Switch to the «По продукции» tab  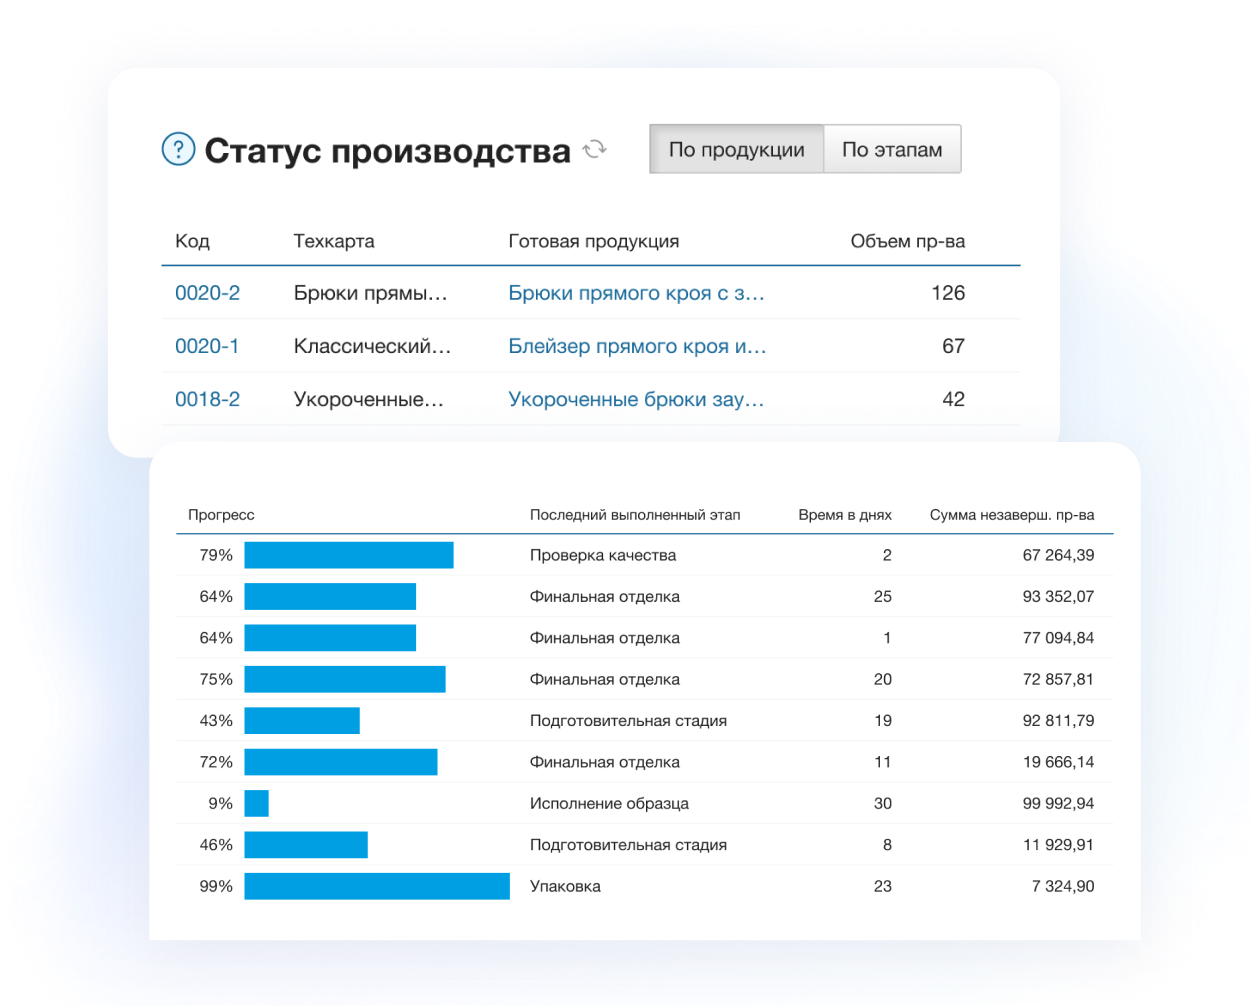coord(736,149)
